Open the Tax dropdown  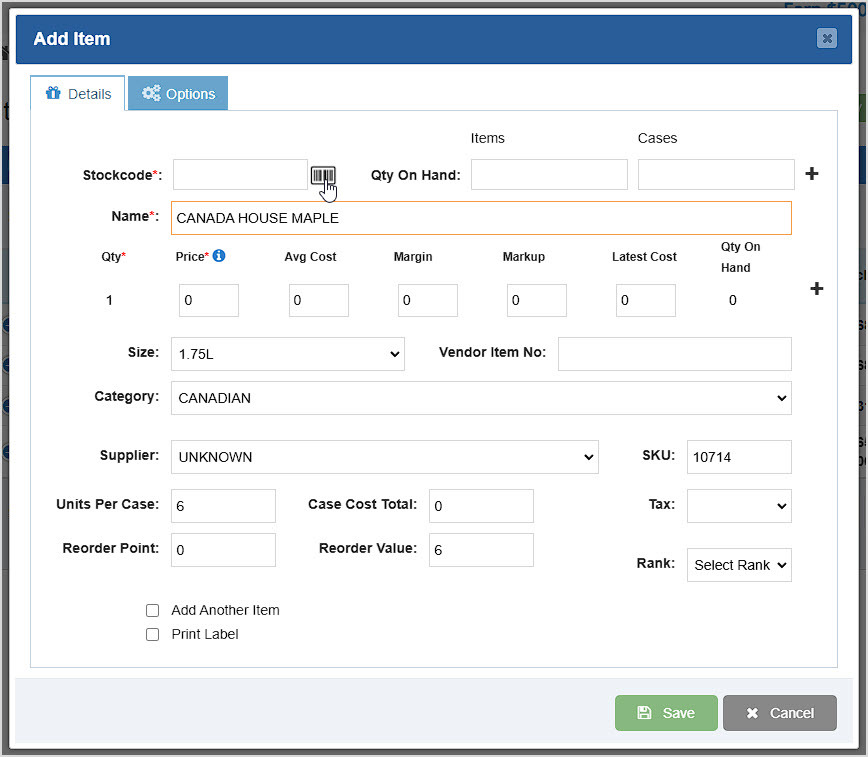pos(739,506)
